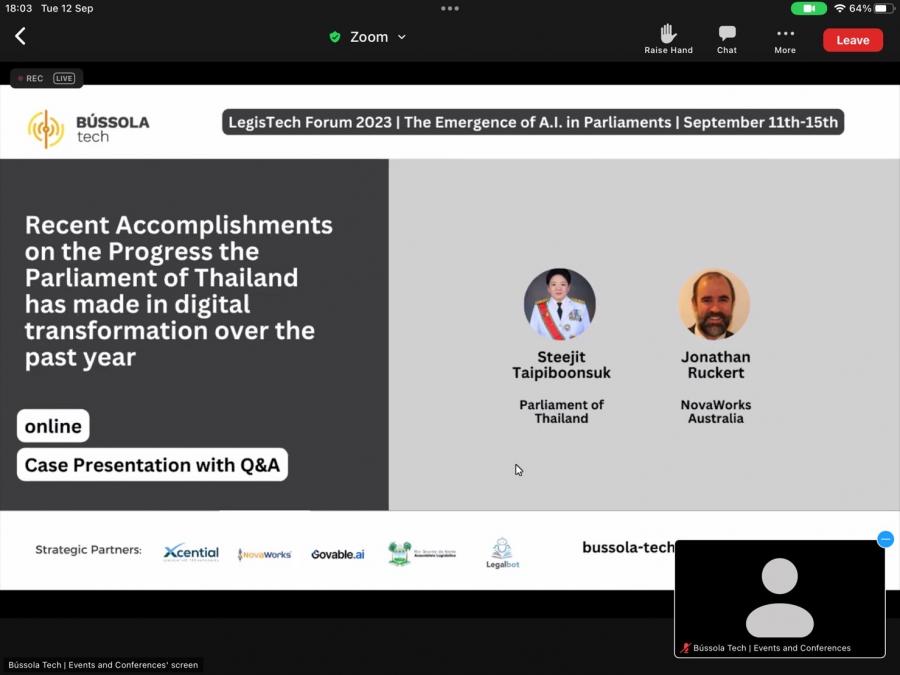Click the Legalbot partner logo
The image size is (900, 675).
pyautogui.click(x=502, y=553)
